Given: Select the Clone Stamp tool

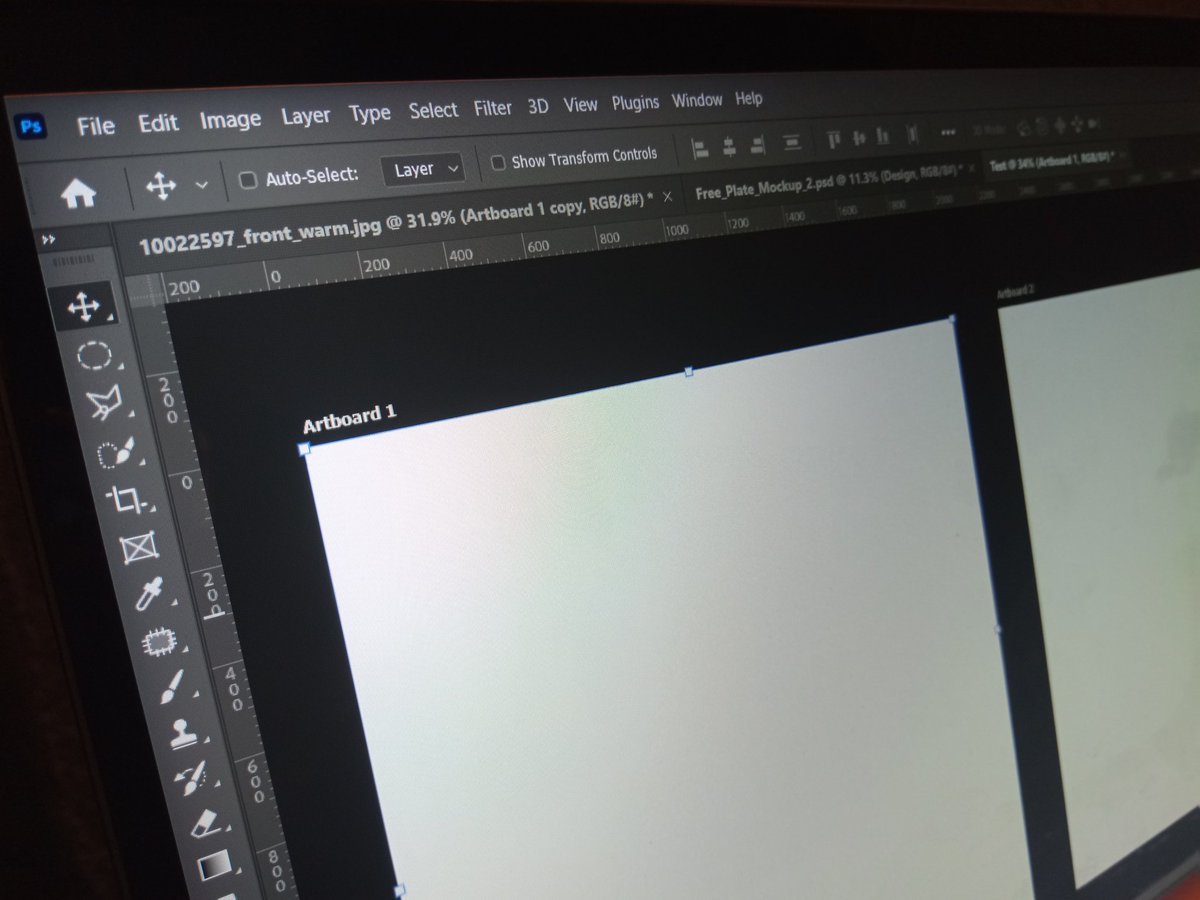Looking at the screenshot, I should [x=182, y=735].
